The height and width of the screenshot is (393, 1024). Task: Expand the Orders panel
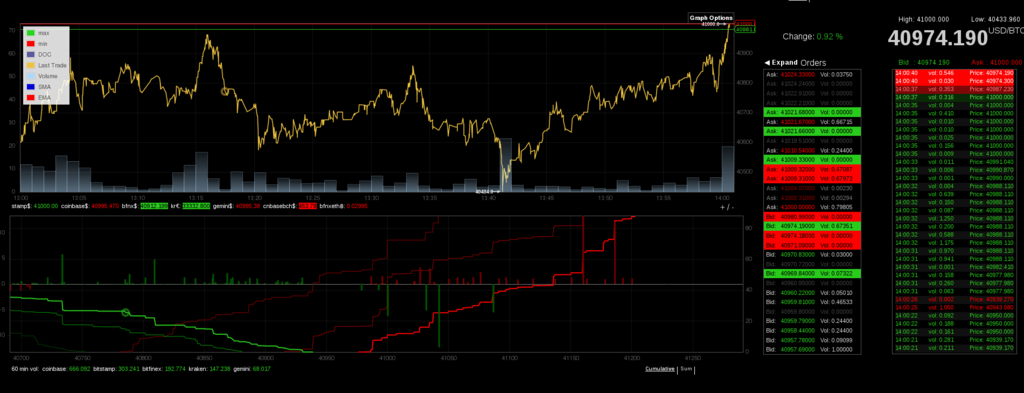tap(781, 63)
